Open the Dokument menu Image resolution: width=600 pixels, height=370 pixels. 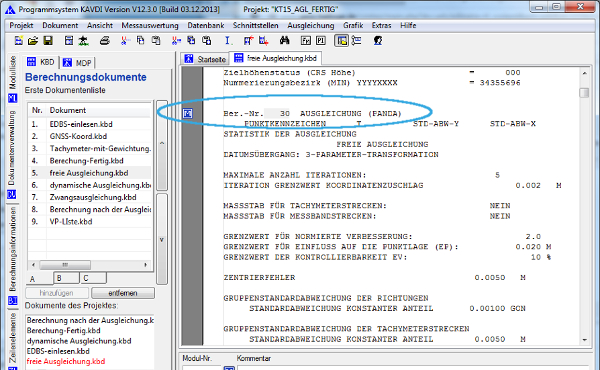(60, 25)
